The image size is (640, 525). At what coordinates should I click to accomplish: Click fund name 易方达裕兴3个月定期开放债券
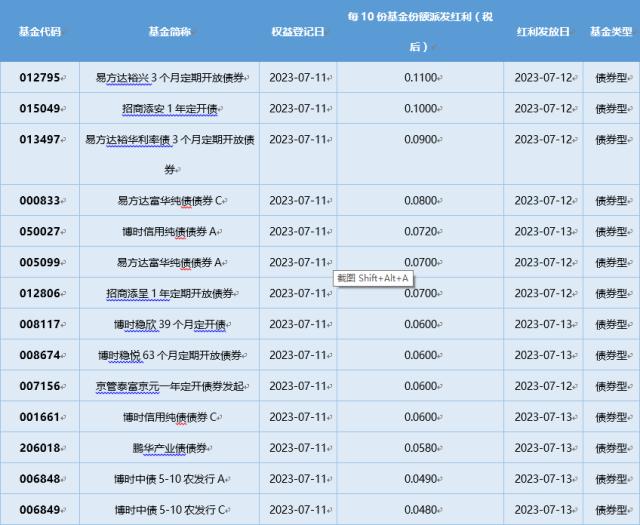[169, 78]
